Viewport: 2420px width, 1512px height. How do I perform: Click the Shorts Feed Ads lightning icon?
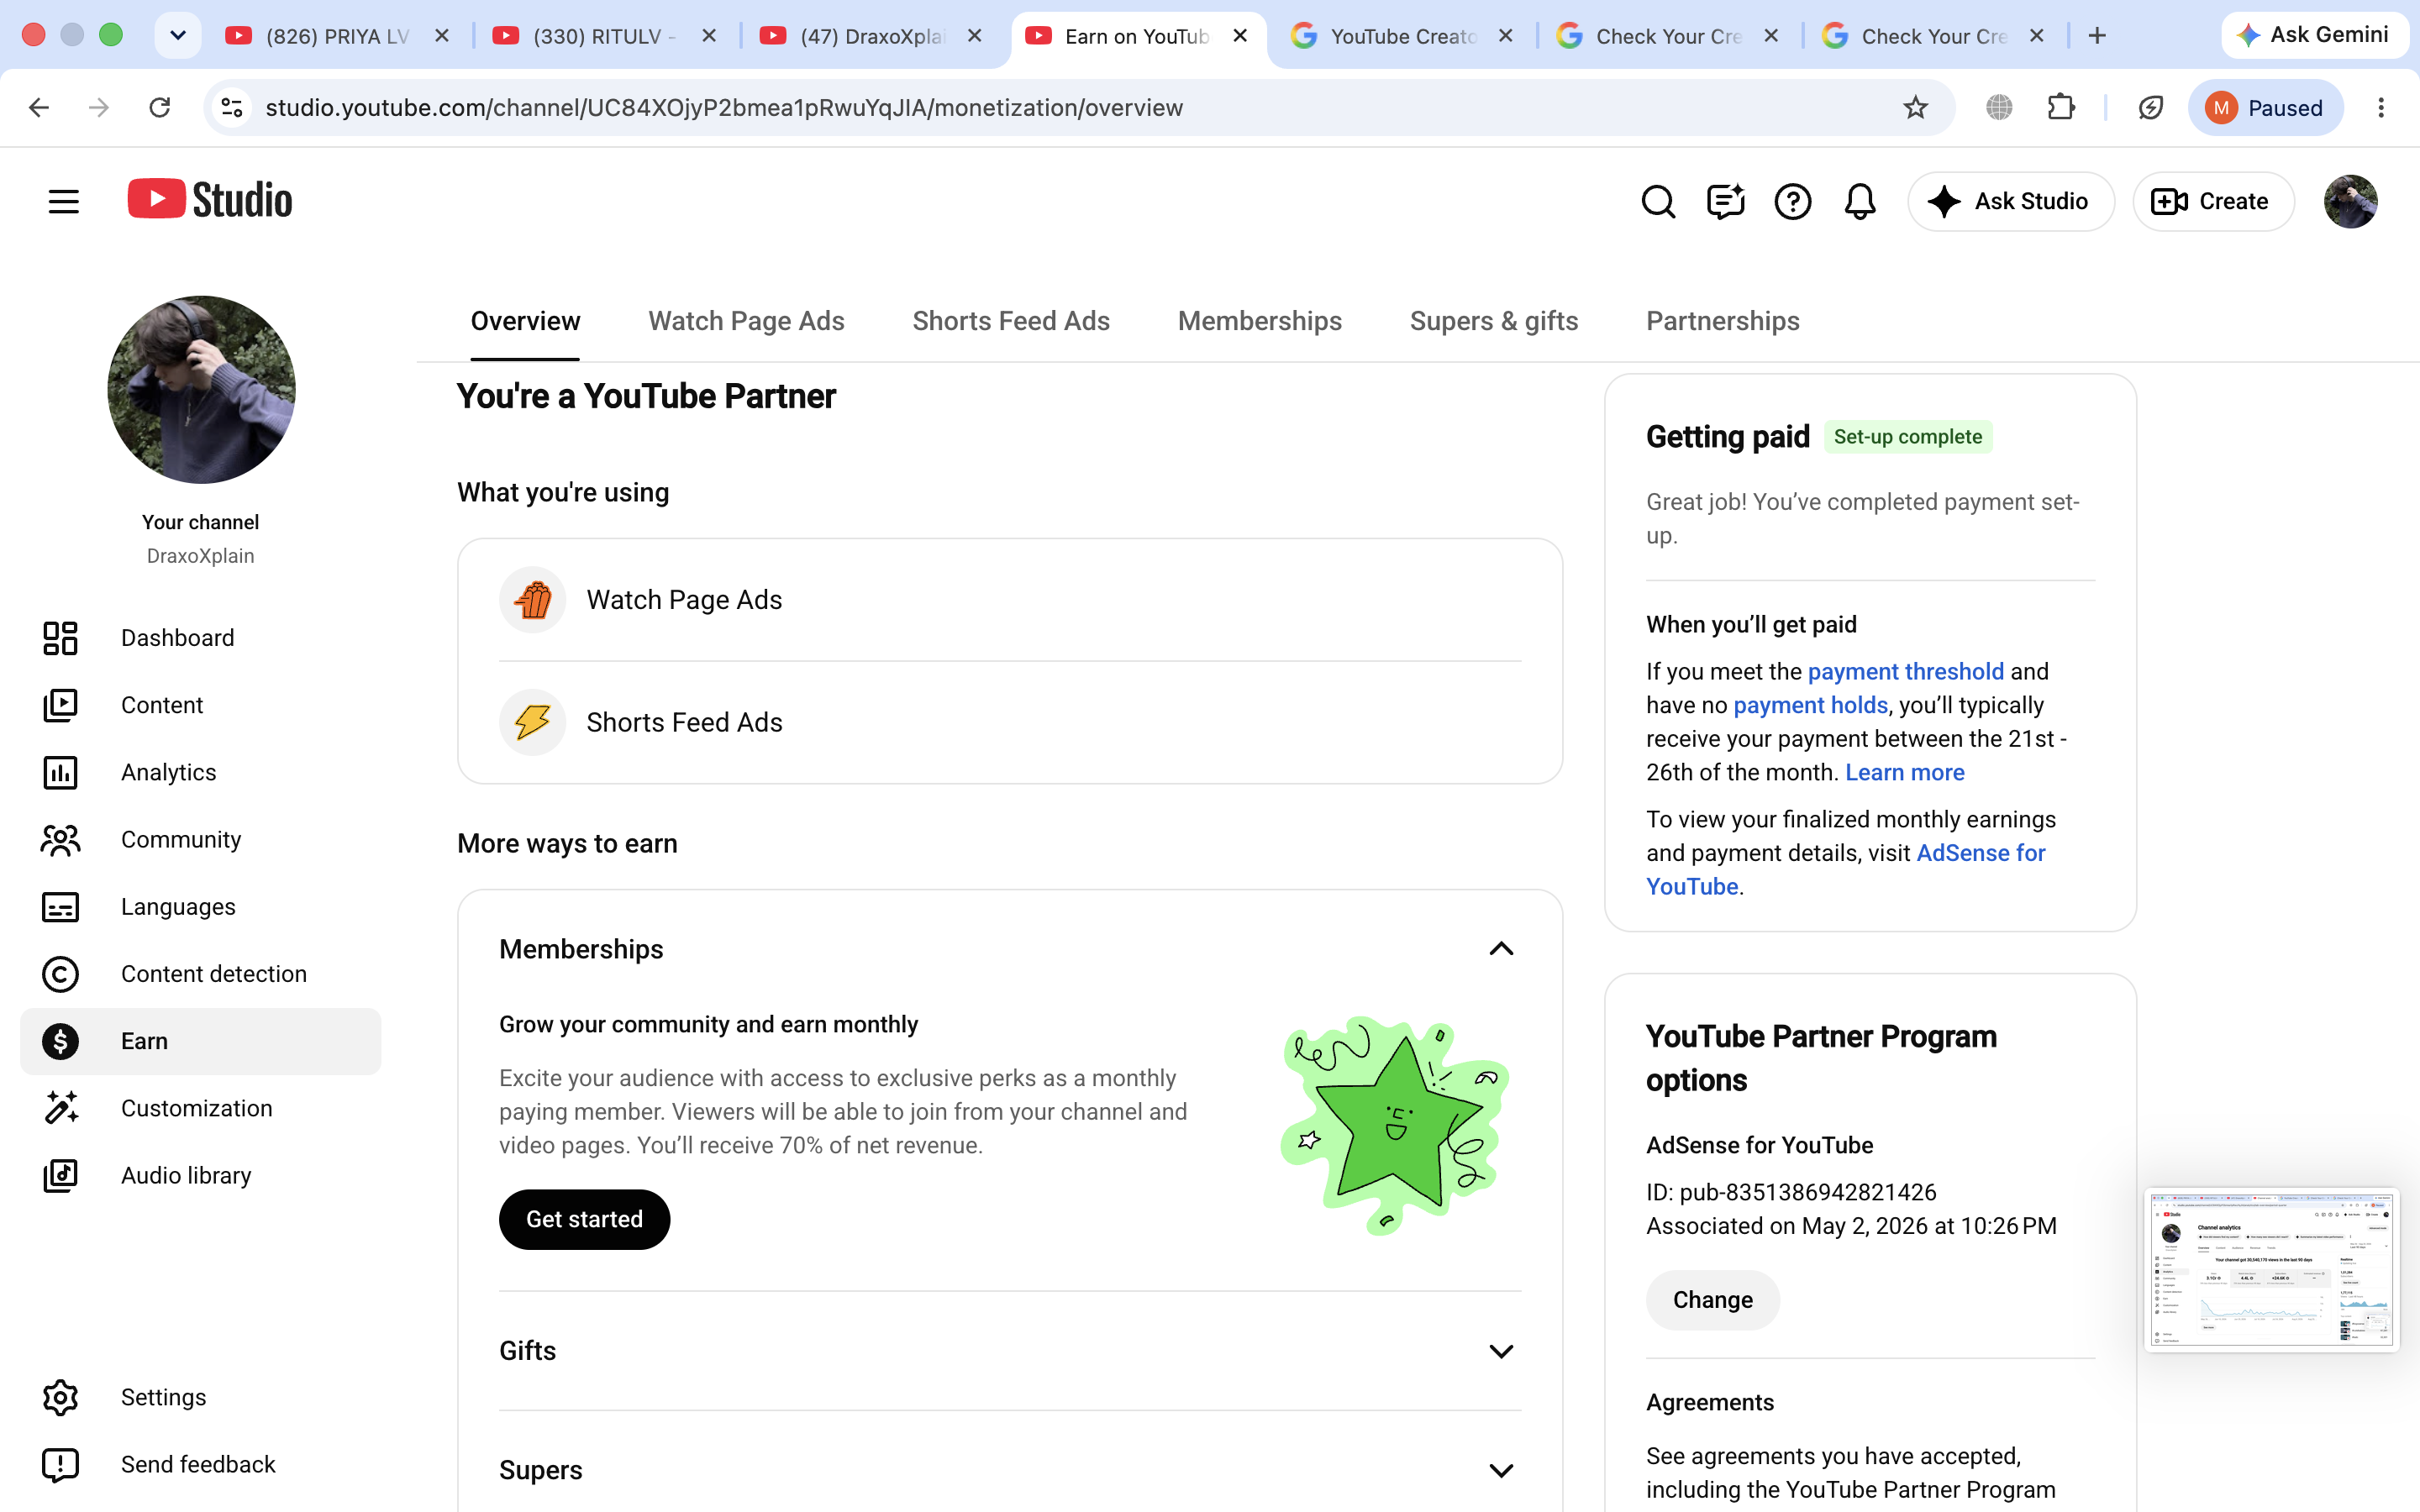(533, 722)
